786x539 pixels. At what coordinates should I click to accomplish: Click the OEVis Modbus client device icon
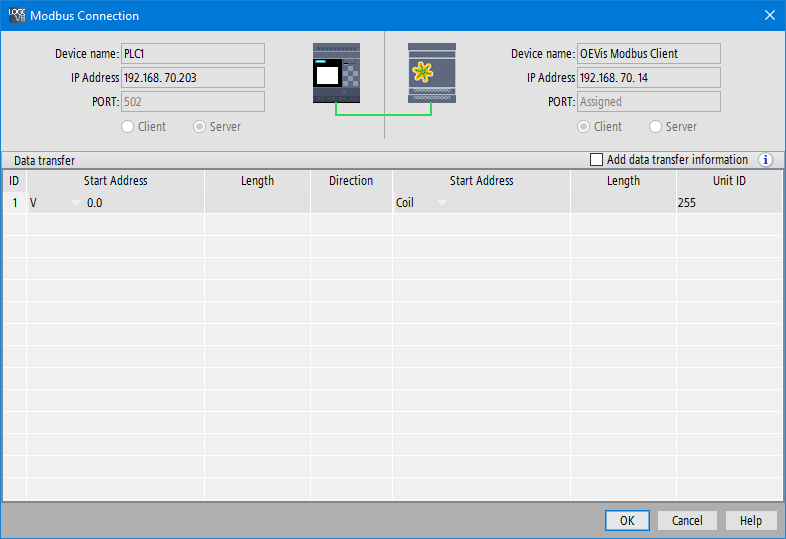tap(432, 72)
